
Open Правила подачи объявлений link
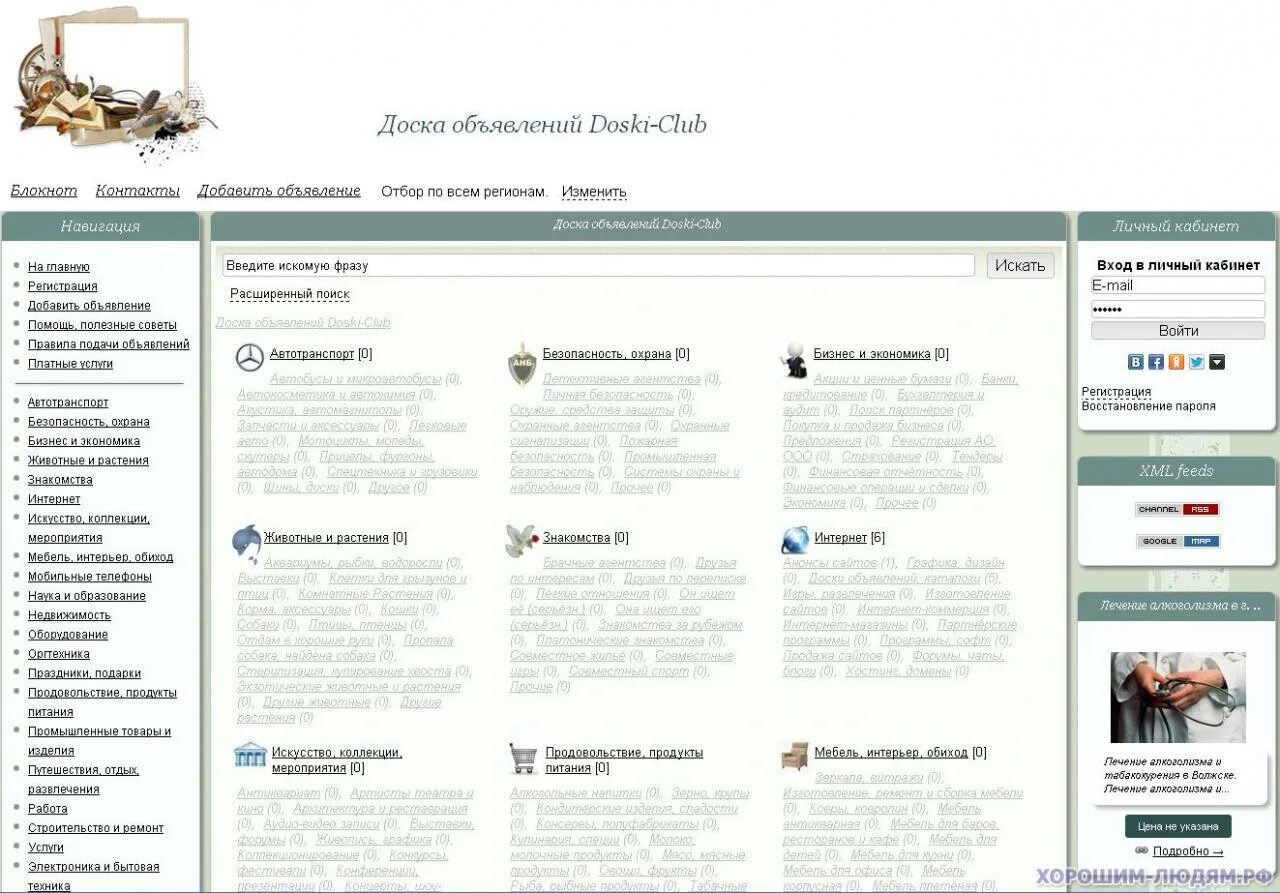(x=108, y=344)
